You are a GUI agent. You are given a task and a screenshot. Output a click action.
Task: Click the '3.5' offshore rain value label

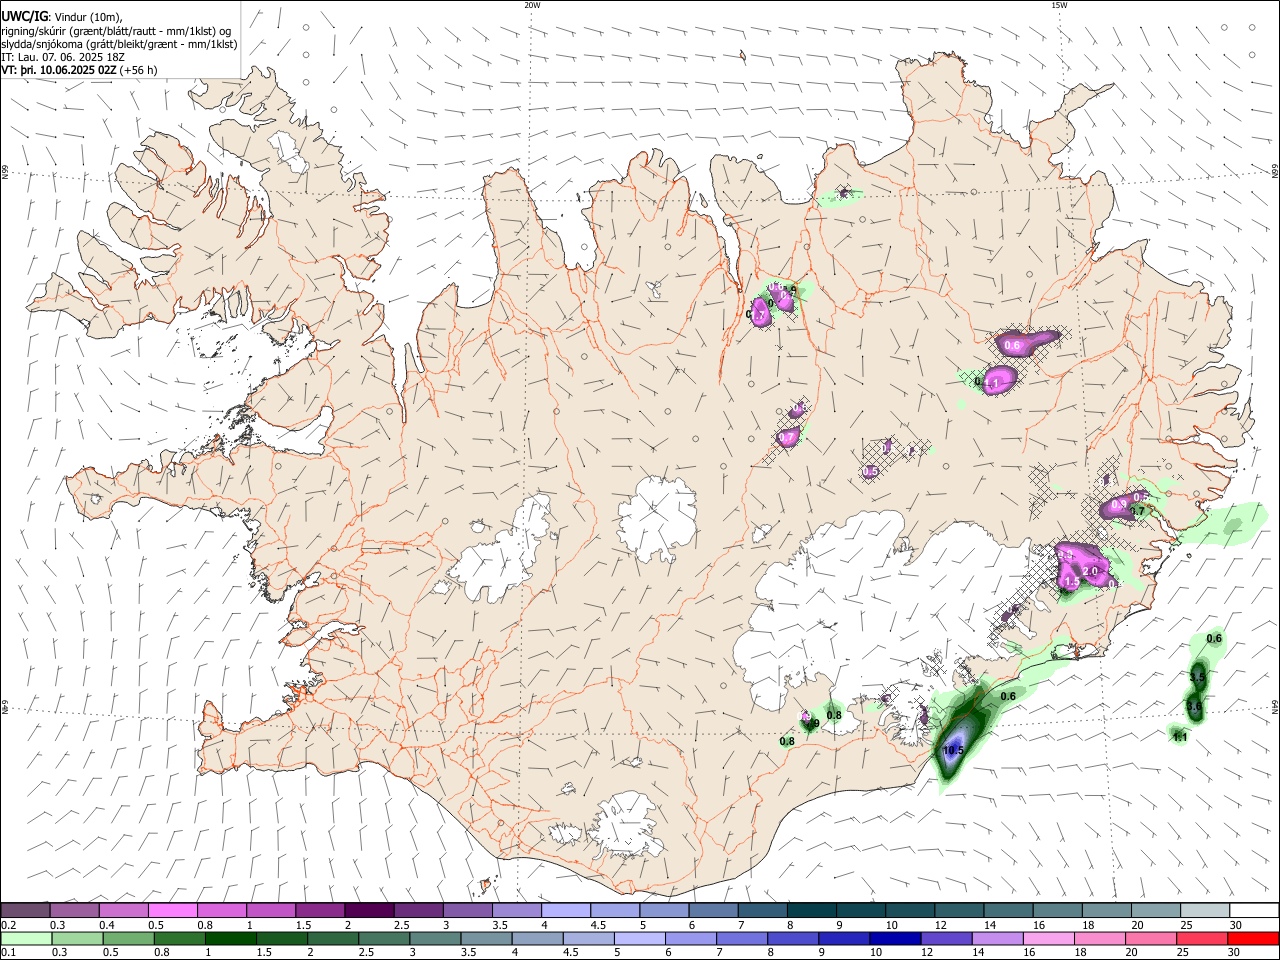click(1198, 678)
